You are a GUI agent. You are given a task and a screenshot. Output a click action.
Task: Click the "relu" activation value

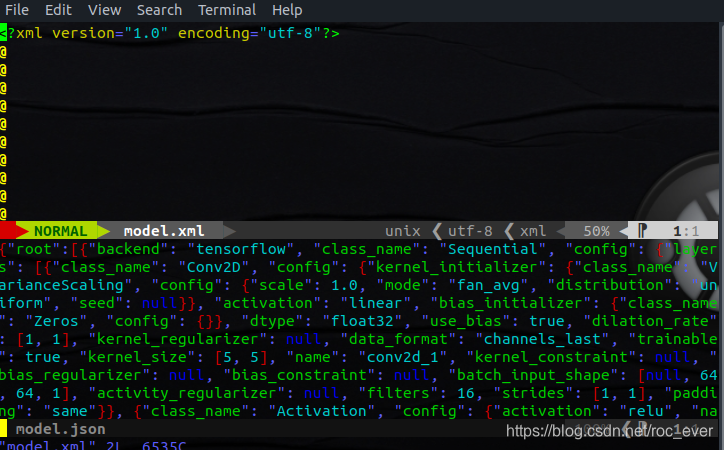646,411
